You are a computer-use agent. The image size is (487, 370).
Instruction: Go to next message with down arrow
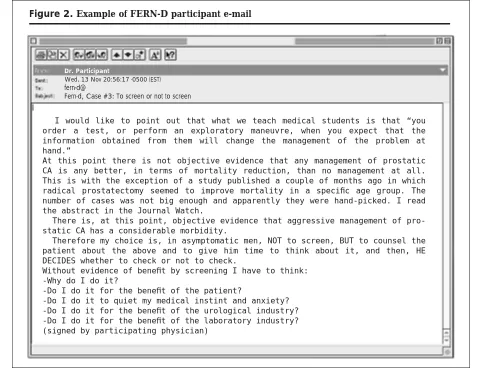click(x=128, y=55)
